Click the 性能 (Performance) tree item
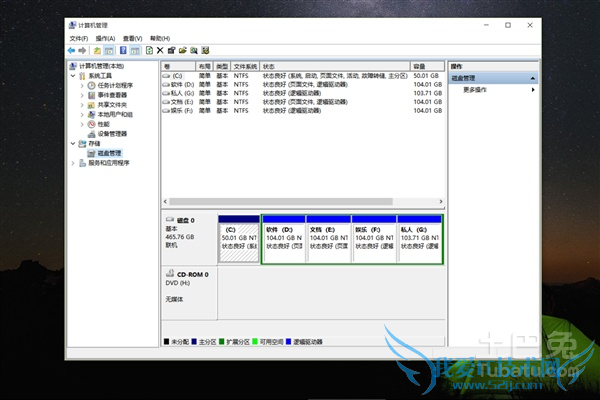The width and height of the screenshot is (600, 400). click(104, 124)
